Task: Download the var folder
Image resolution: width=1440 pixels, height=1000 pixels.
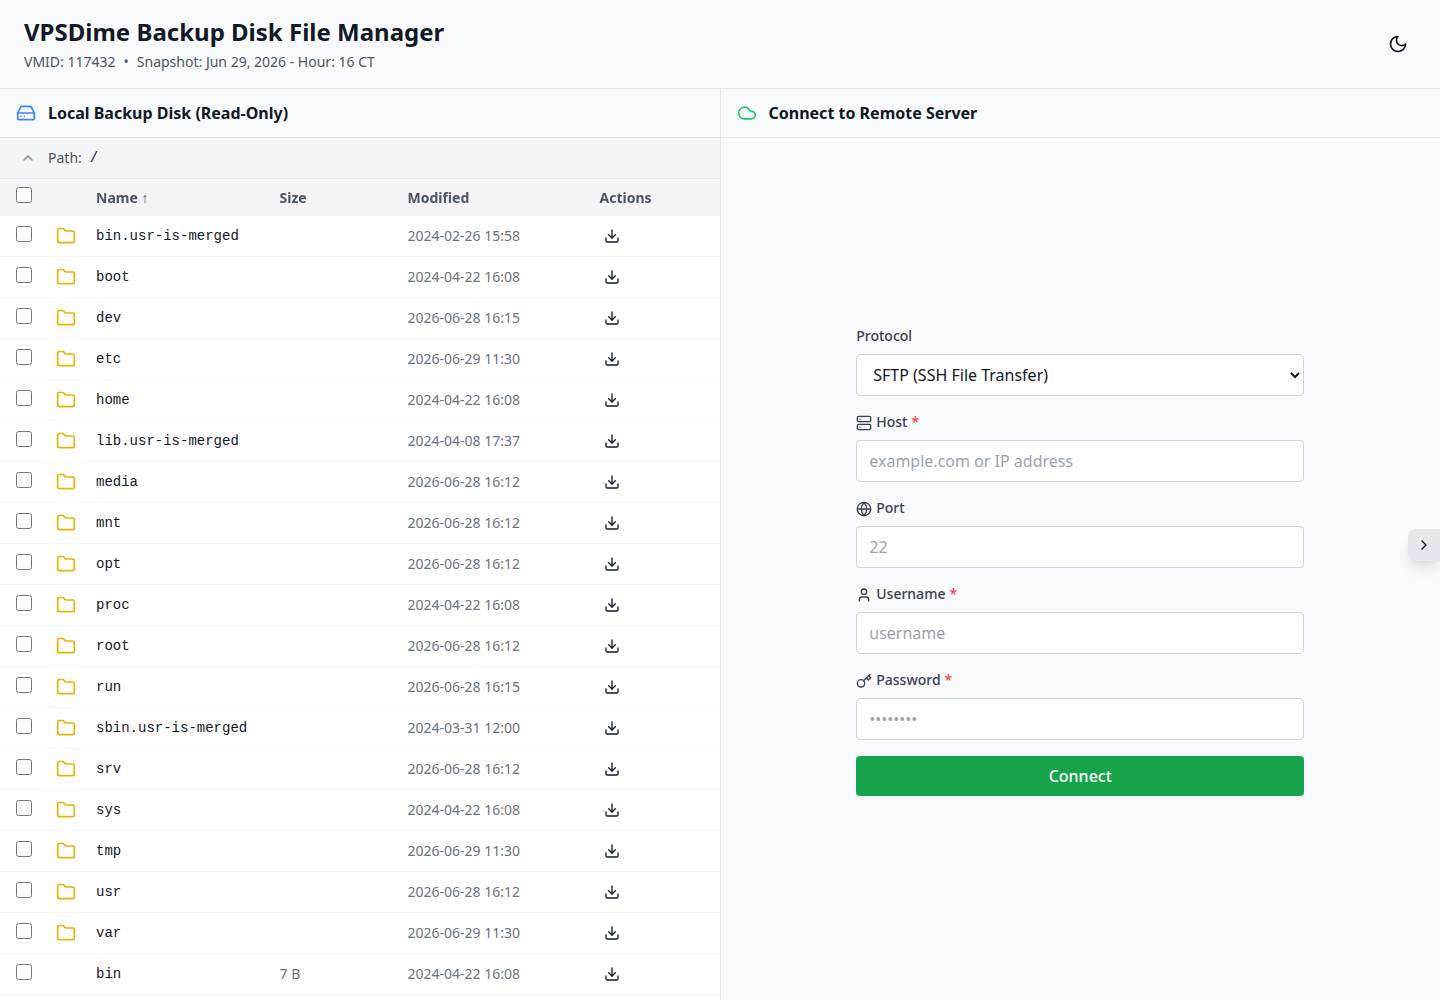Action: click(612, 933)
